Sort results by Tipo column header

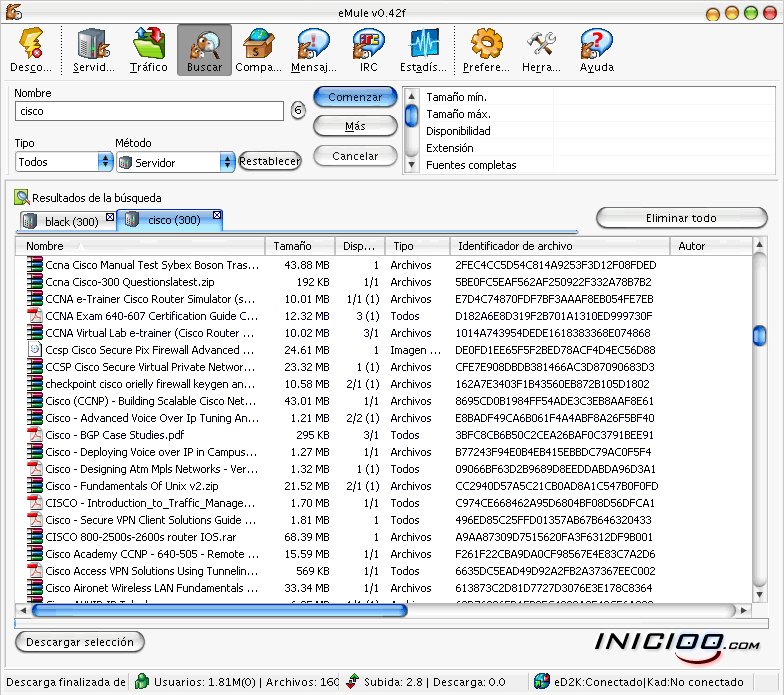click(x=417, y=246)
